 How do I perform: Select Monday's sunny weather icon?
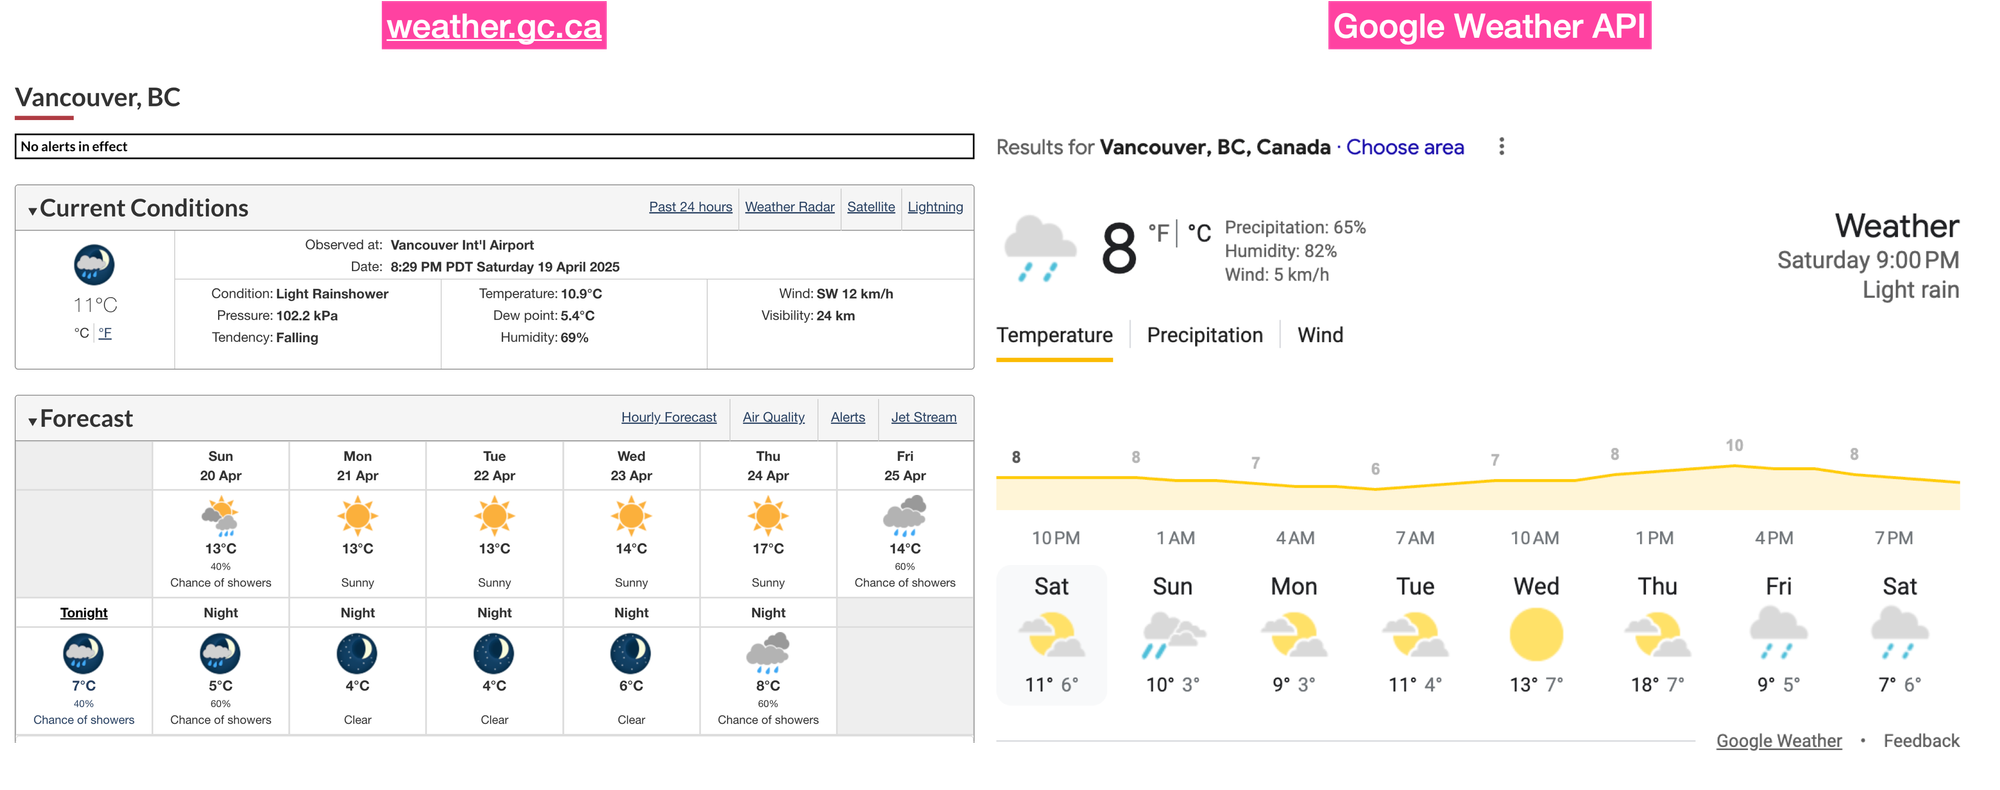(x=357, y=516)
